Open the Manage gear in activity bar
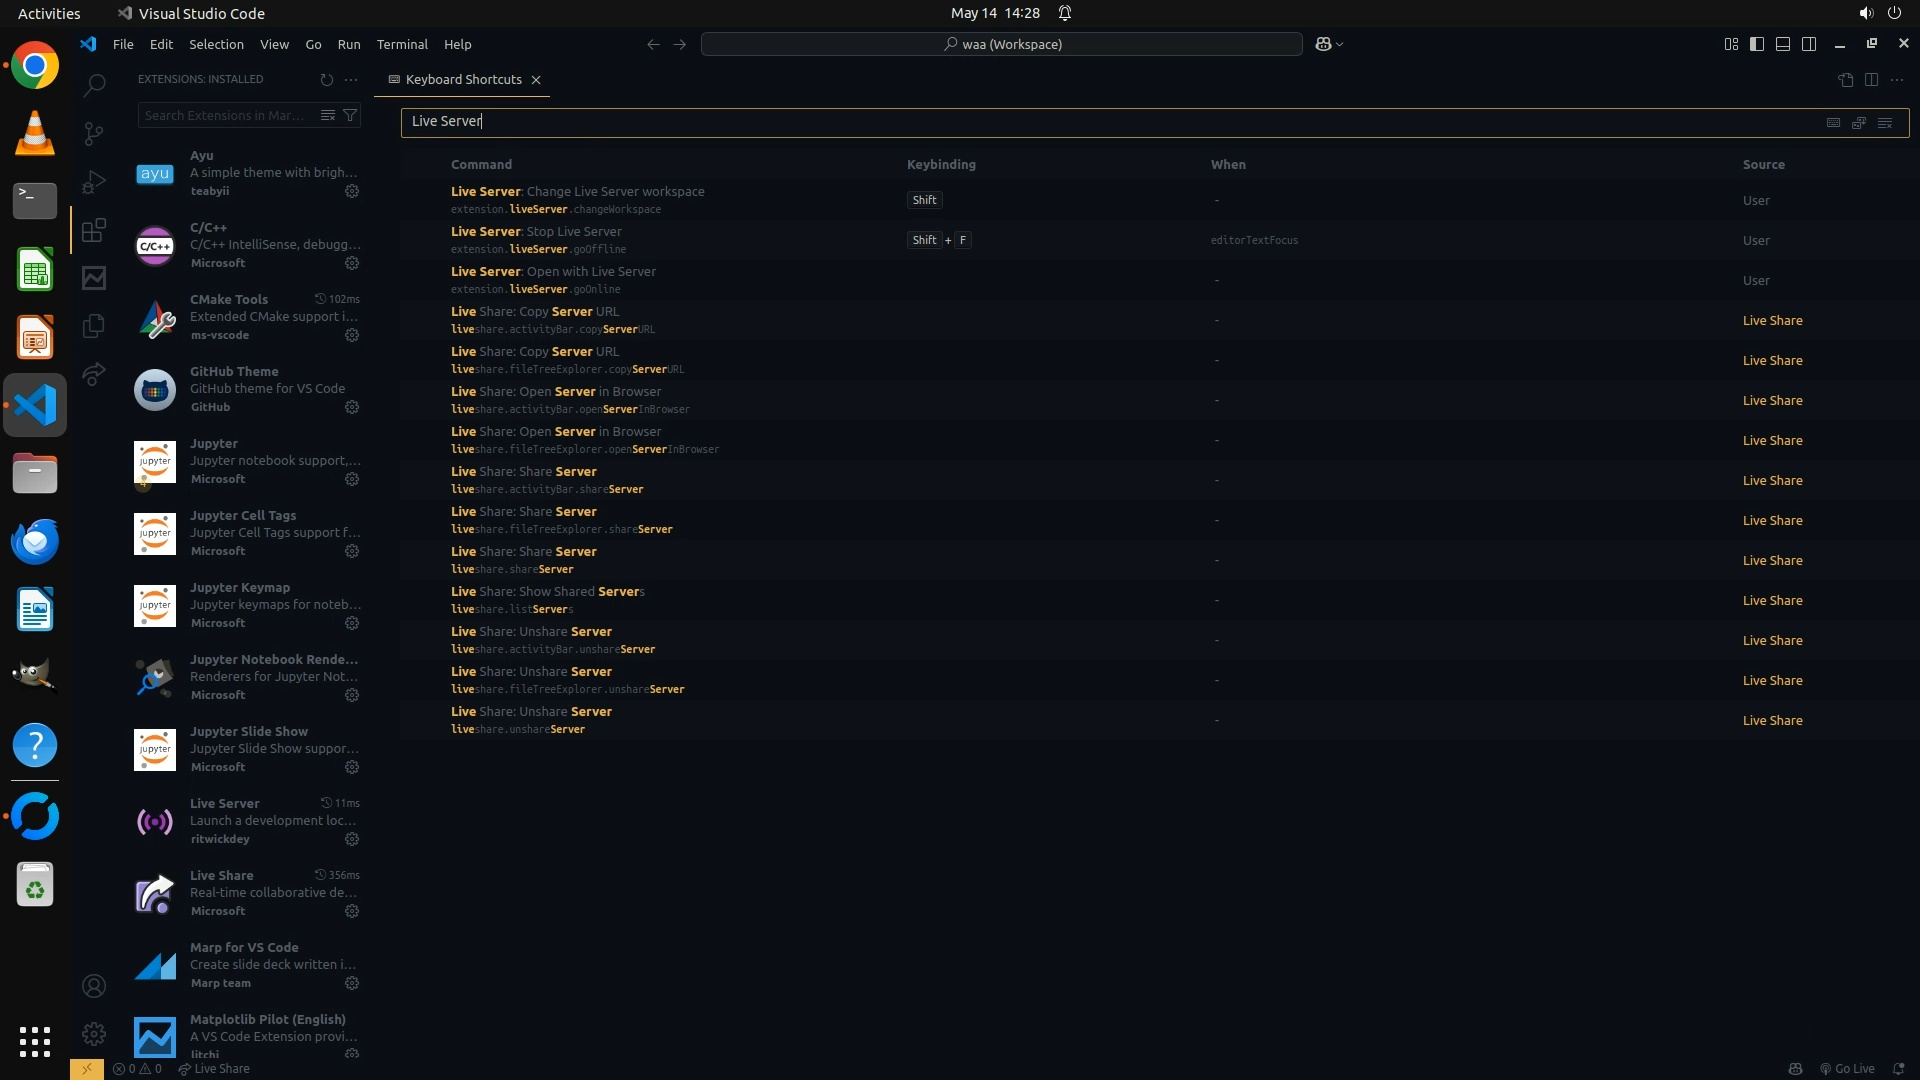The image size is (1920, 1080). 94,1034
